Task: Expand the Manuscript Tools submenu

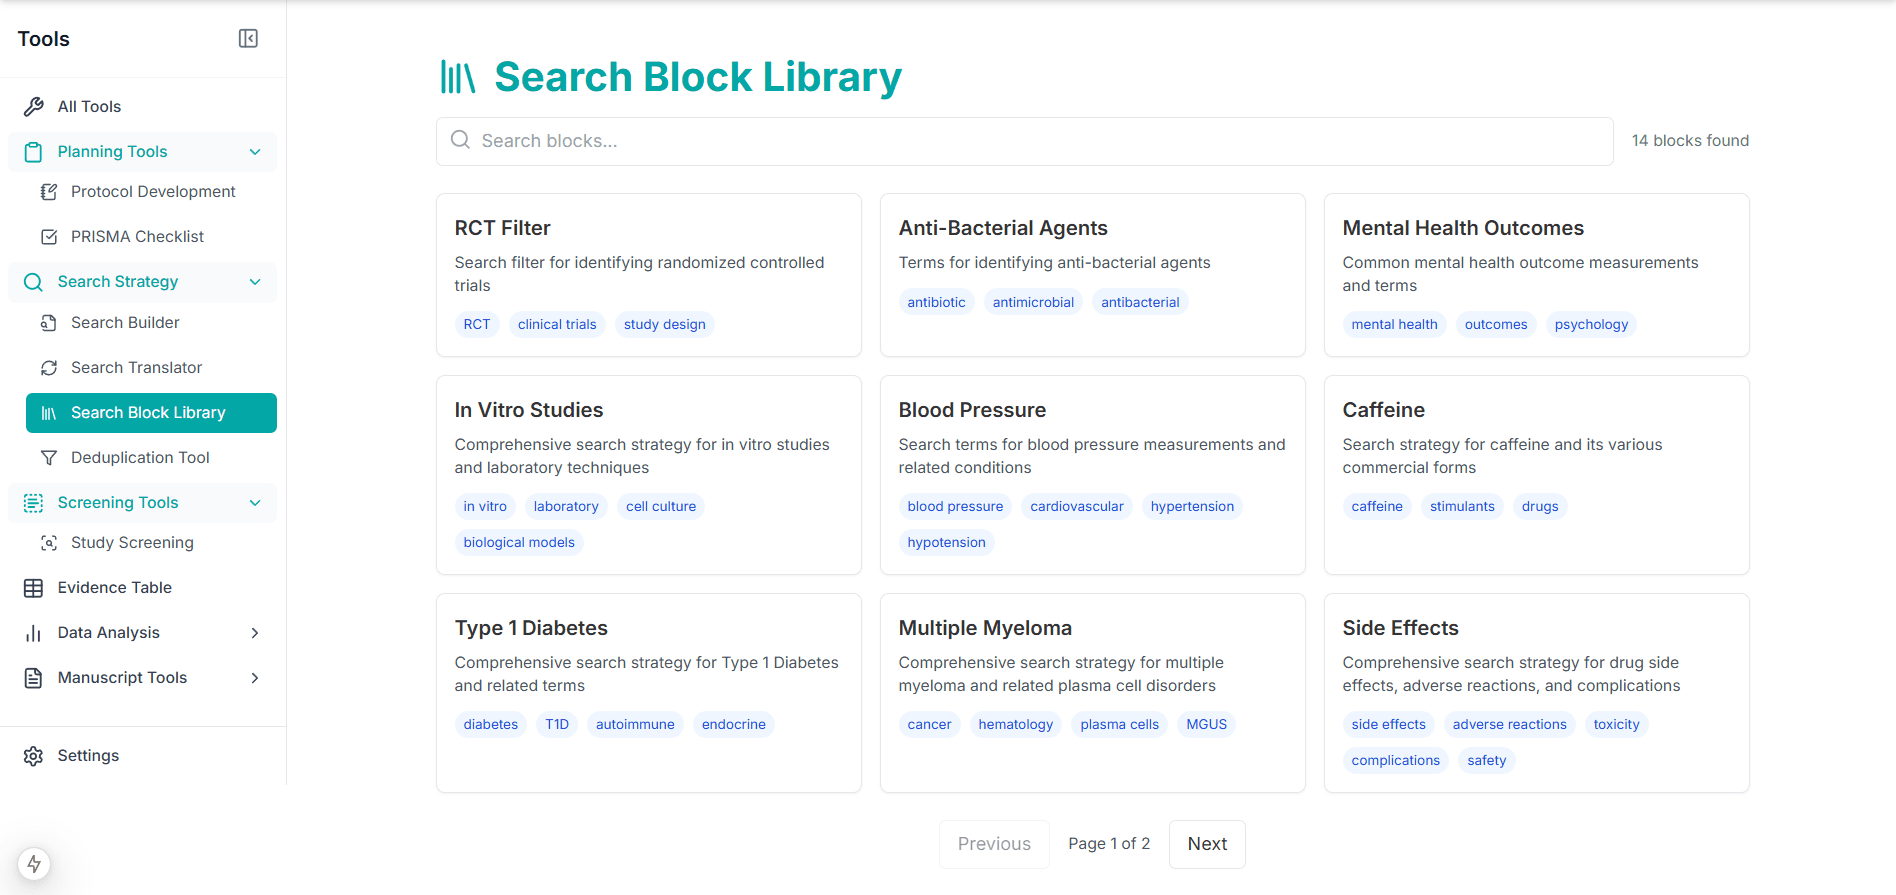Action: 255,678
